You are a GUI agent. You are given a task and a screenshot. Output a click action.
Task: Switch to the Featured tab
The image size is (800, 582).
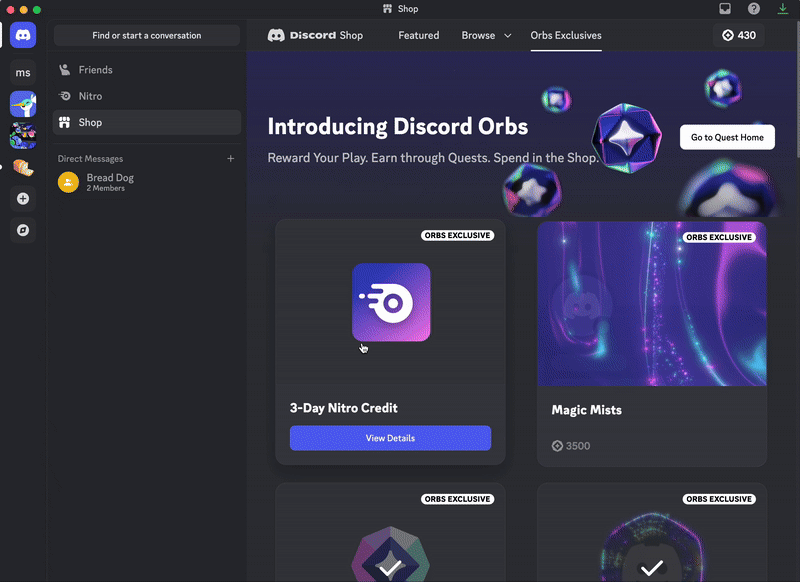tap(418, 35)
